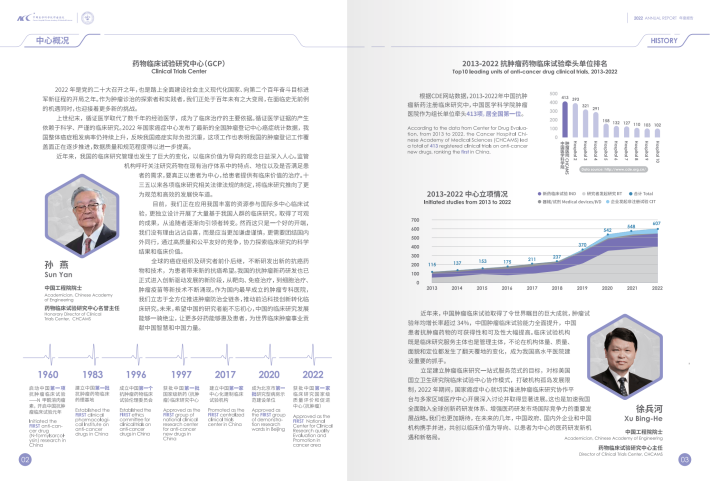Click the Clinical Trials Center subtitle
The width and height of the screenshot is (710, 481).
coord(179,72)
